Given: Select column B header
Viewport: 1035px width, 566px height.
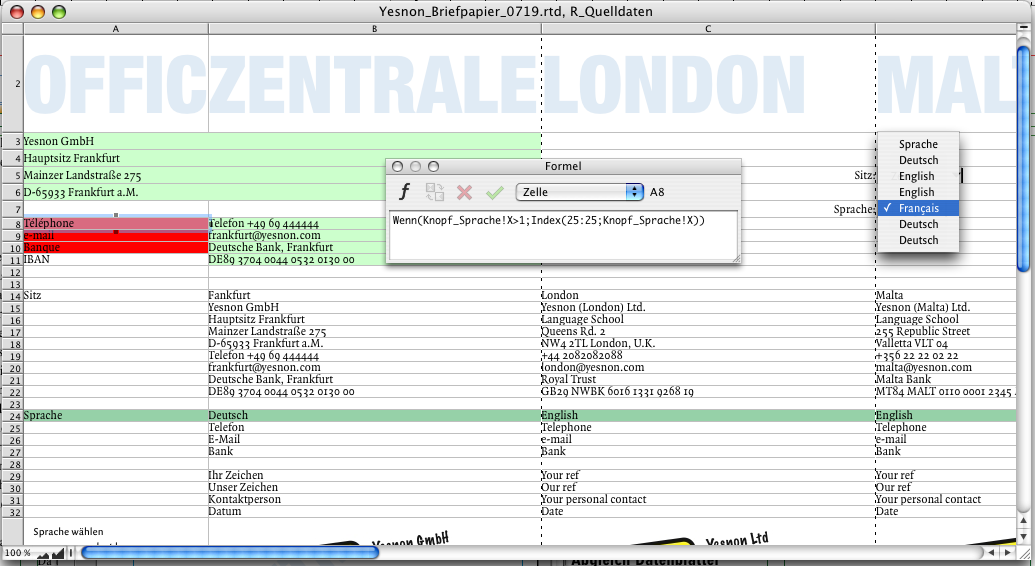Looking at the screenshot, I should pos(374,29).
